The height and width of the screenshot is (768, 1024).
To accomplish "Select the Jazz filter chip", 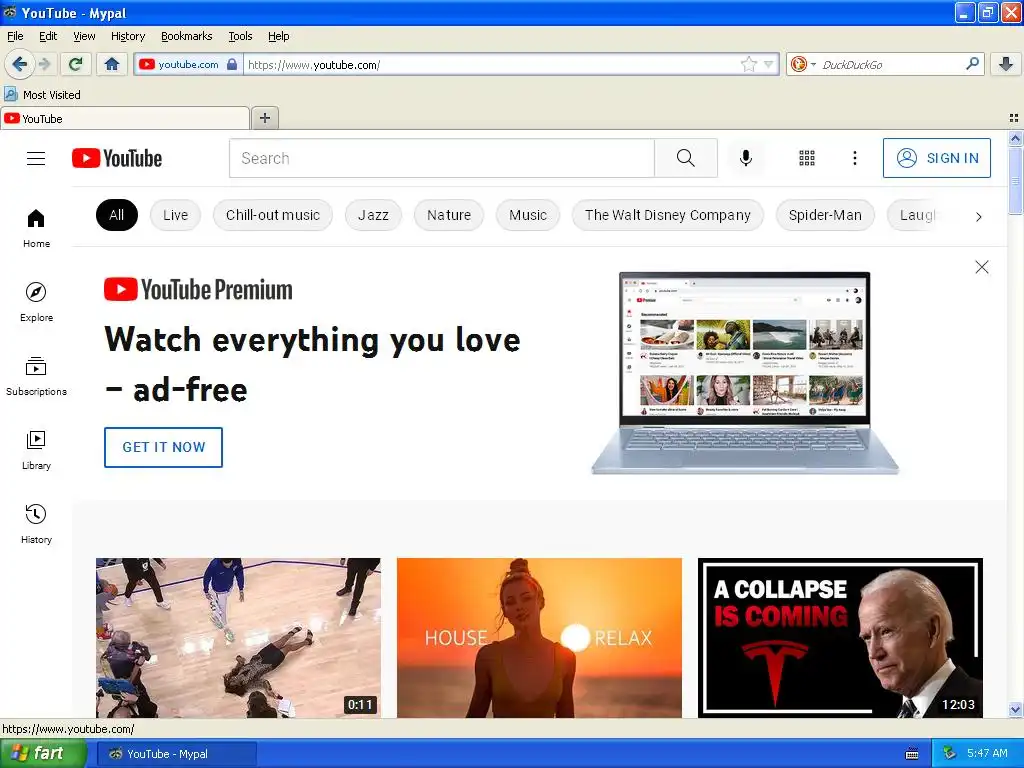I will pos(373,215).
